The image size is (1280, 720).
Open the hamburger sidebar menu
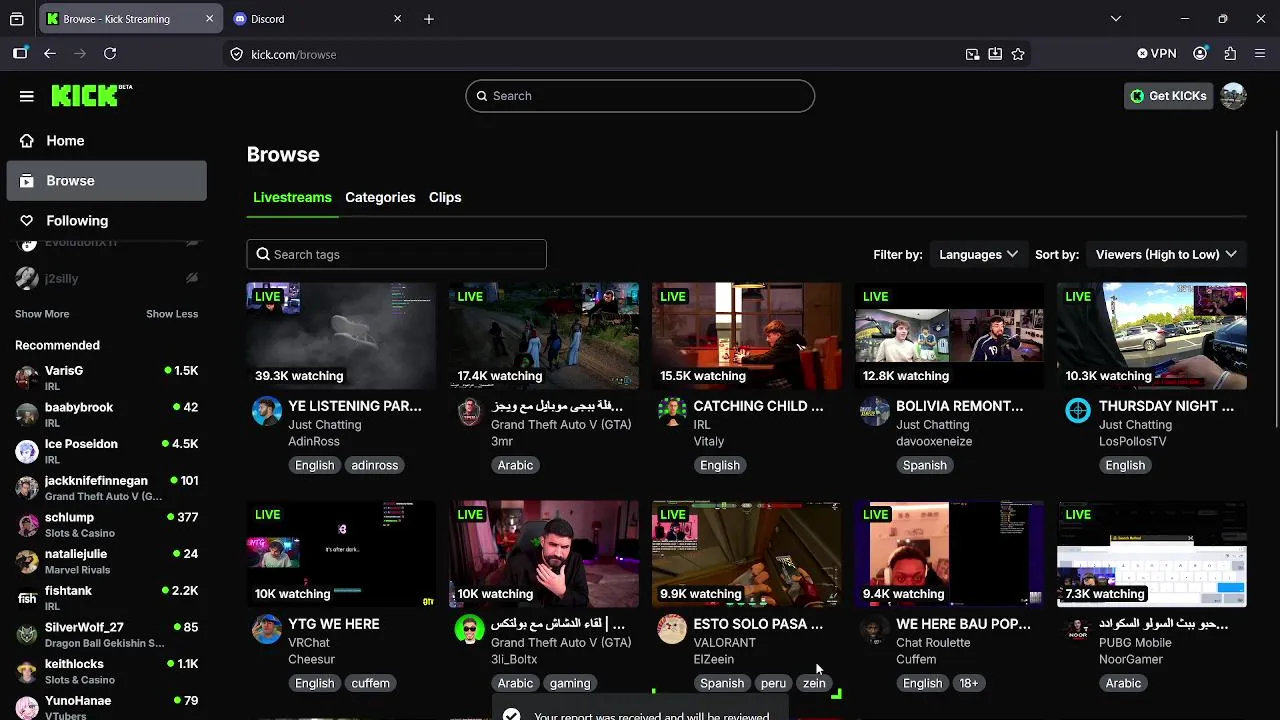[x=27, y=96]
